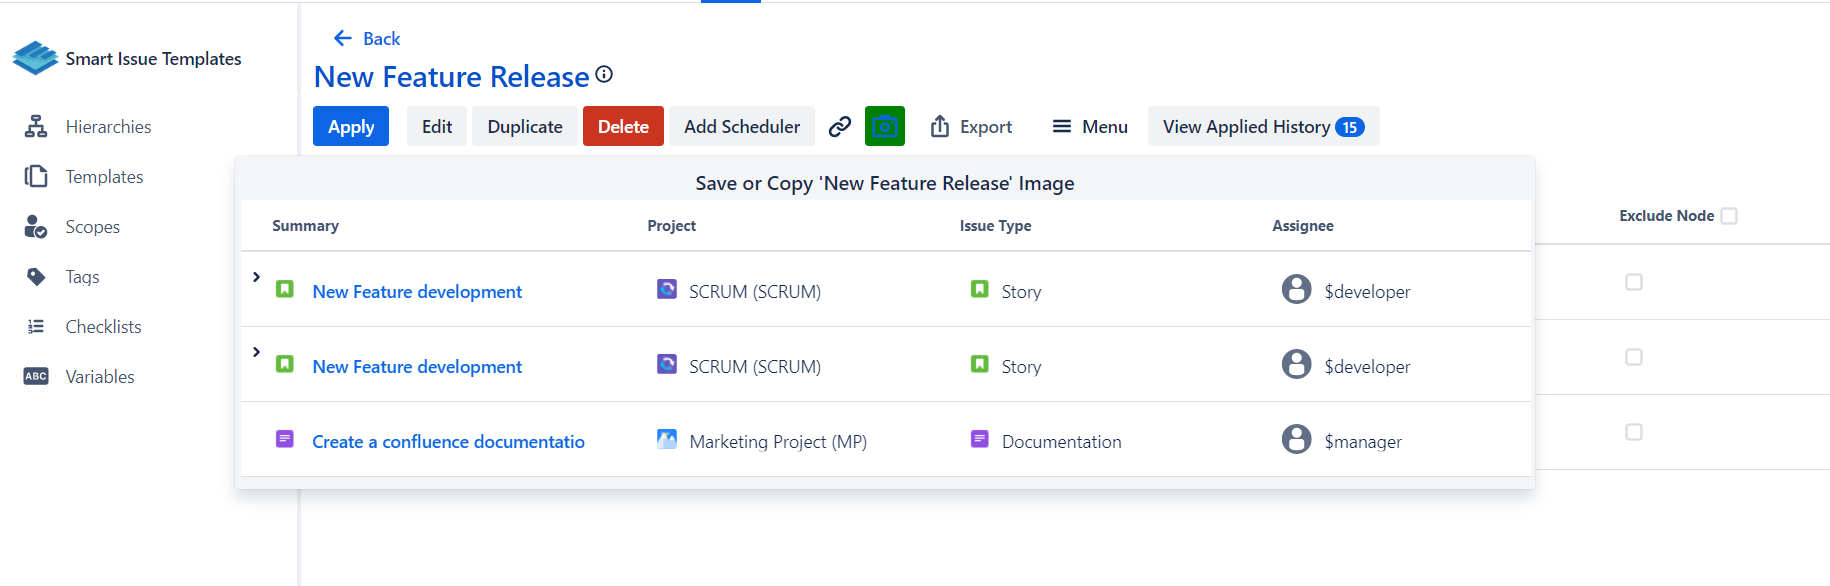
Task: Check exclude box for Documentation row
Action: pos(1634,432)
